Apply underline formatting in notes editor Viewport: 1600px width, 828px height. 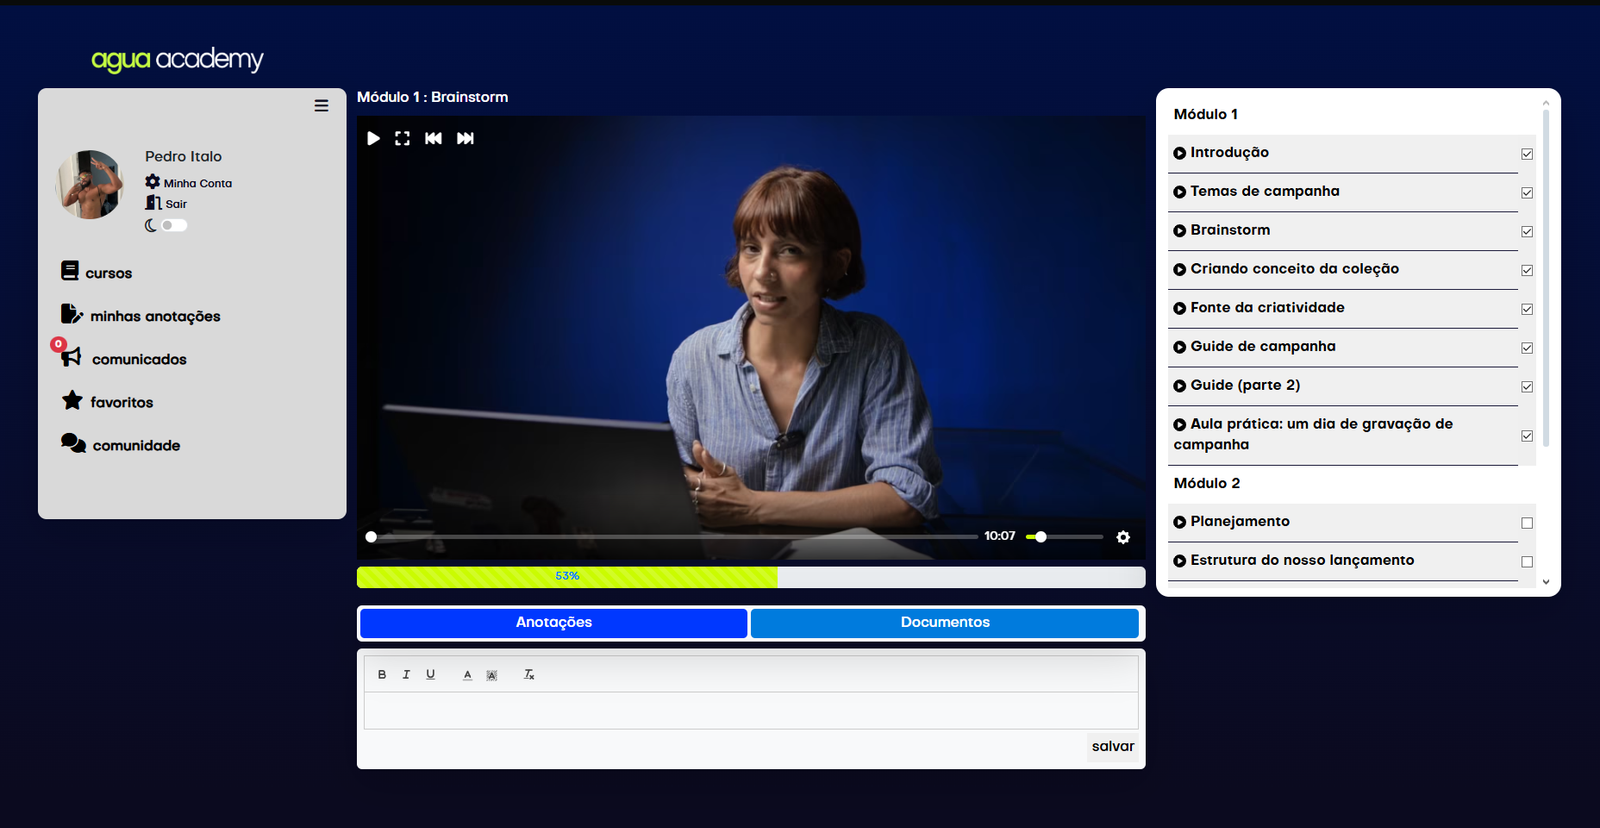coord(430,675)
